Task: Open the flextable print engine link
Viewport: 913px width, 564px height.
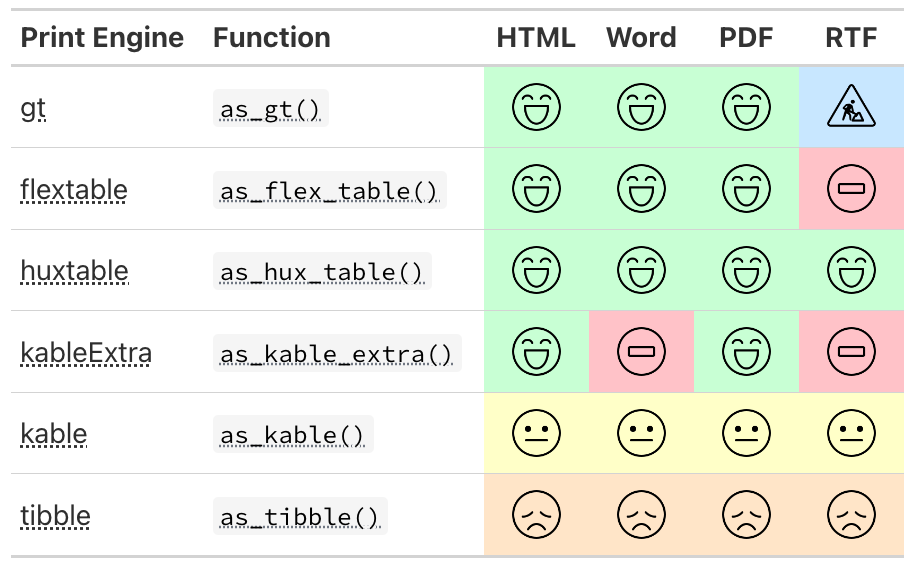Action: [74, 189]
